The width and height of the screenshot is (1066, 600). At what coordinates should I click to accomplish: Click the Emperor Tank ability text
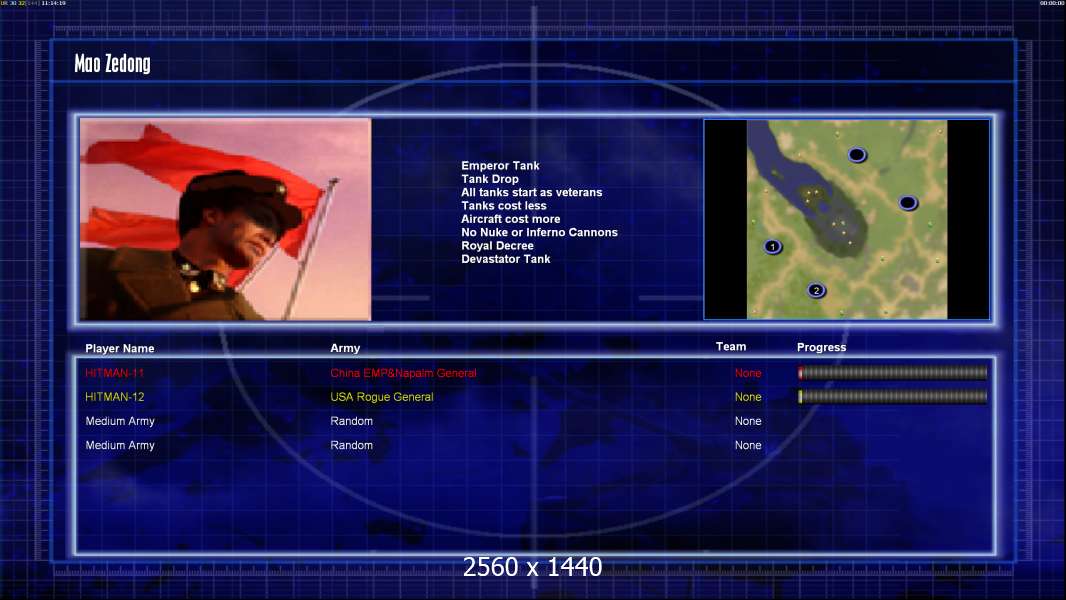pyautogui.click(x=500, y=166)
